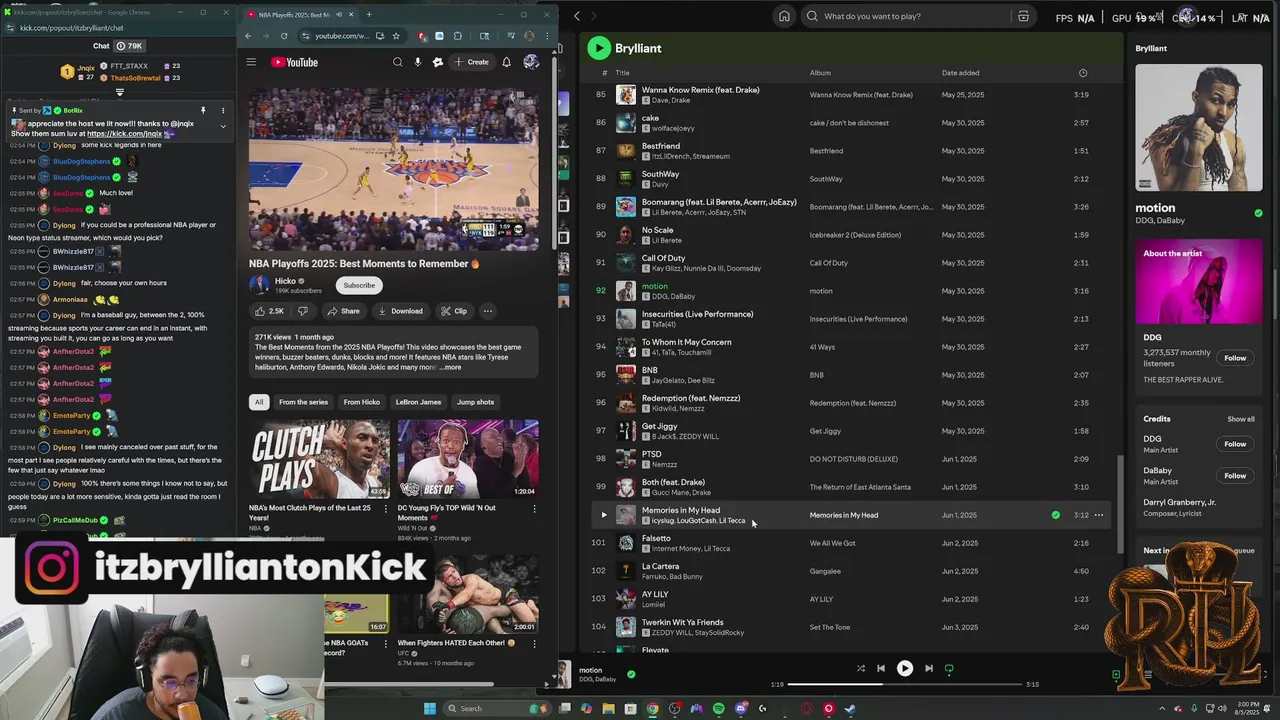Open menu for DC Young Fly video

[x=534, y=509]
